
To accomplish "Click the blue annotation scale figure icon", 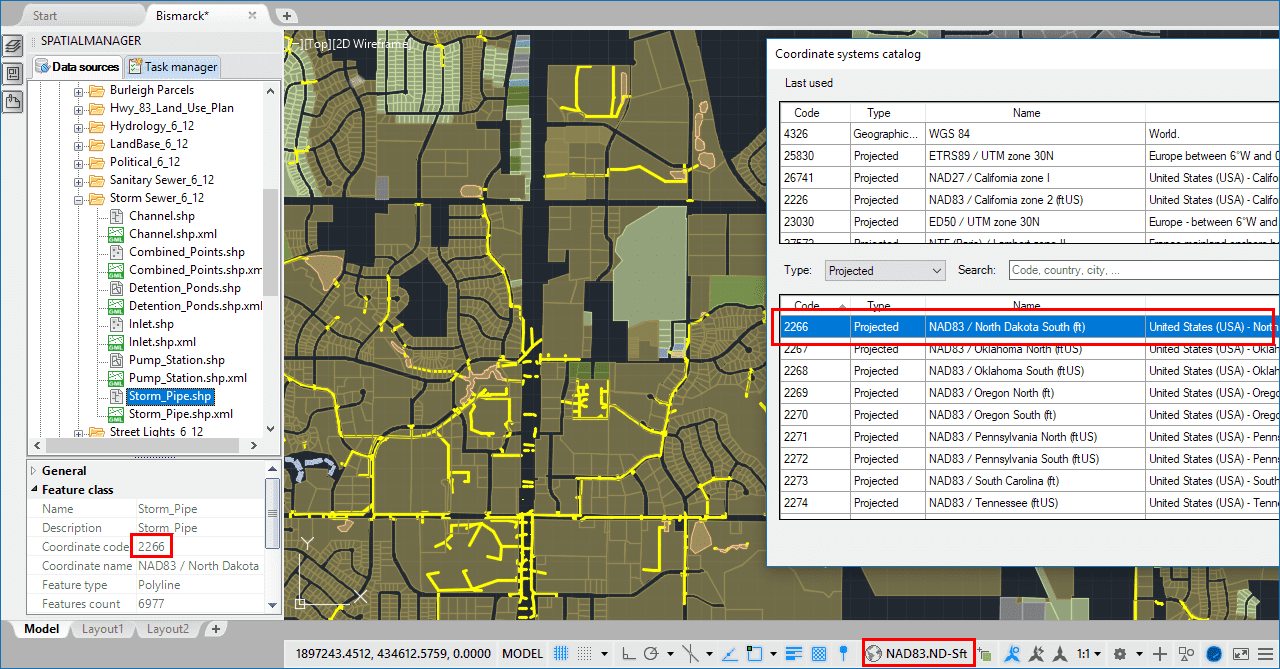I will click(1013, 654).
